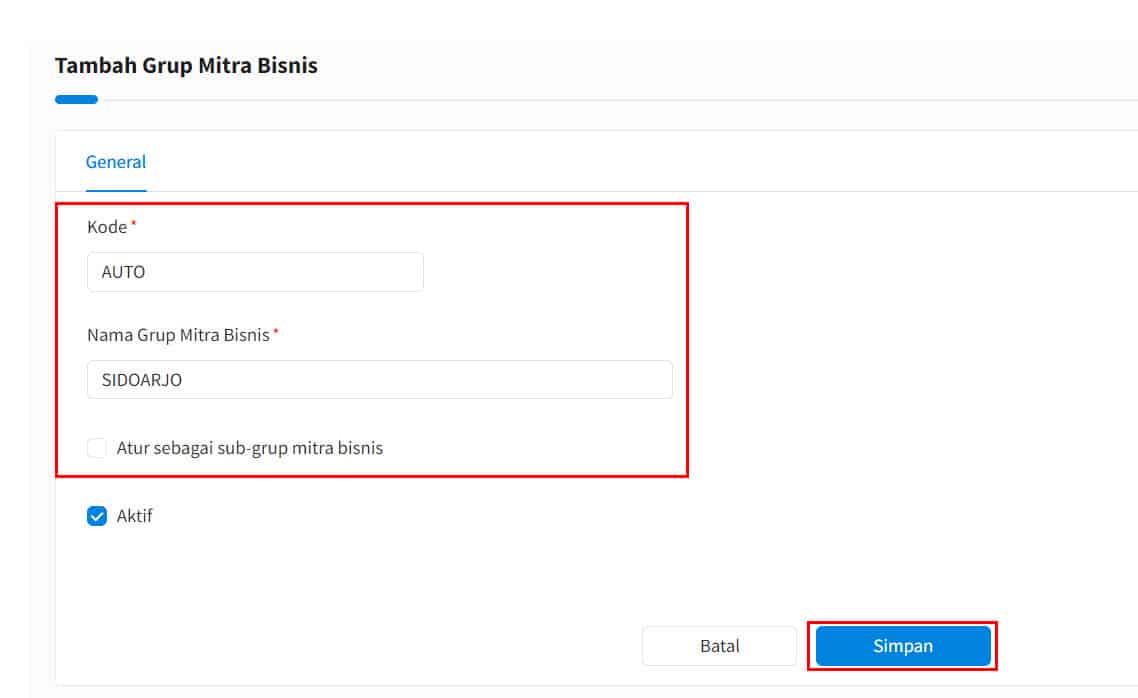This screenshot has height=698, width=1138.
Task: Click the red asterisk next to Kode
Action: click(134, 223)
